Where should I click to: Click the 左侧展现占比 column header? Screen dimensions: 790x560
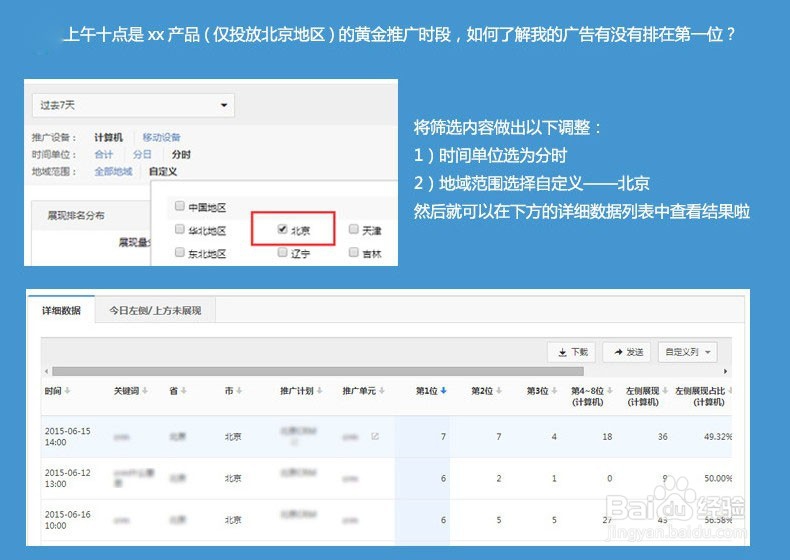[700, 396]
